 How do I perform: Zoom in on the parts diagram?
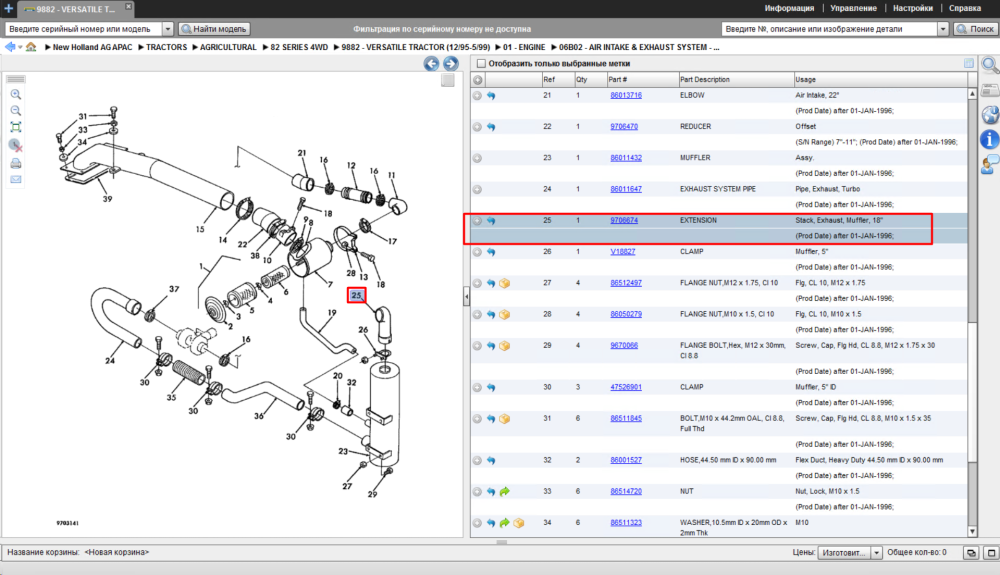[x=16, y=94]
